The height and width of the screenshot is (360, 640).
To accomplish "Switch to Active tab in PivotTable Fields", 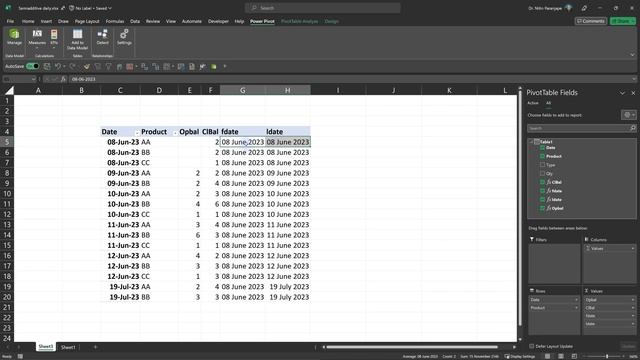I will 533,103.
